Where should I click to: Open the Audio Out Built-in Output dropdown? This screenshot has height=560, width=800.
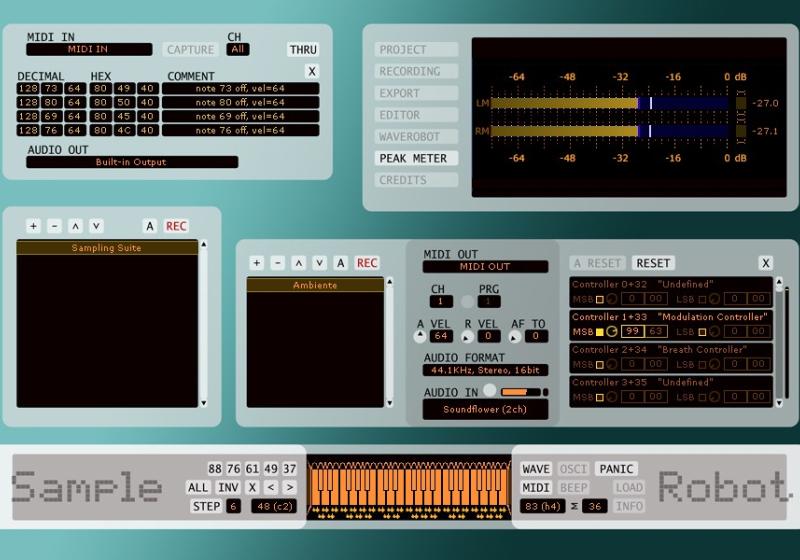(x=131, y=162)
